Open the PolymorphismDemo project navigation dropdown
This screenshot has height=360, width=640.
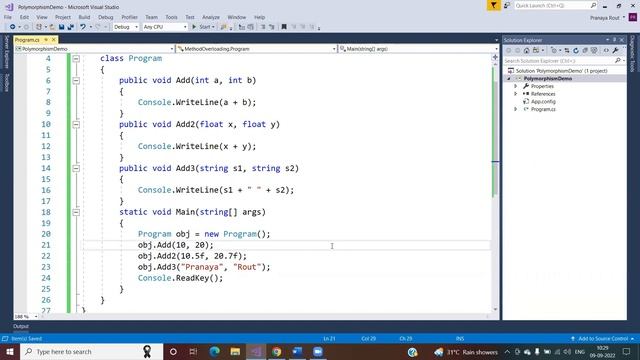point(94,49)
